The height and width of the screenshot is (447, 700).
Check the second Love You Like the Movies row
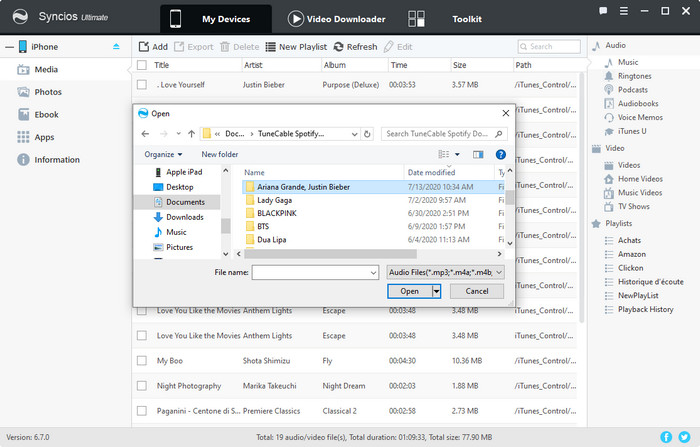point(142,335)
